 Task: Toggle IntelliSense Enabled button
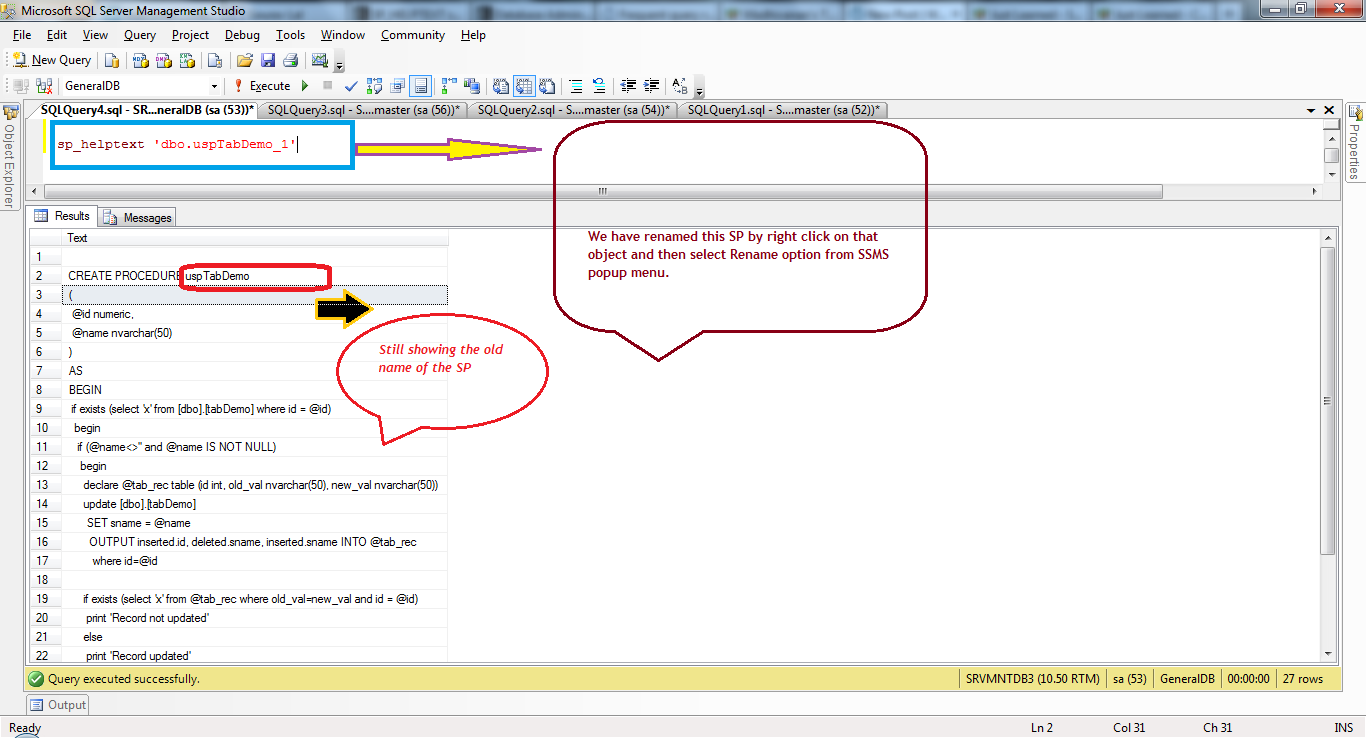(x=421, y=86)
